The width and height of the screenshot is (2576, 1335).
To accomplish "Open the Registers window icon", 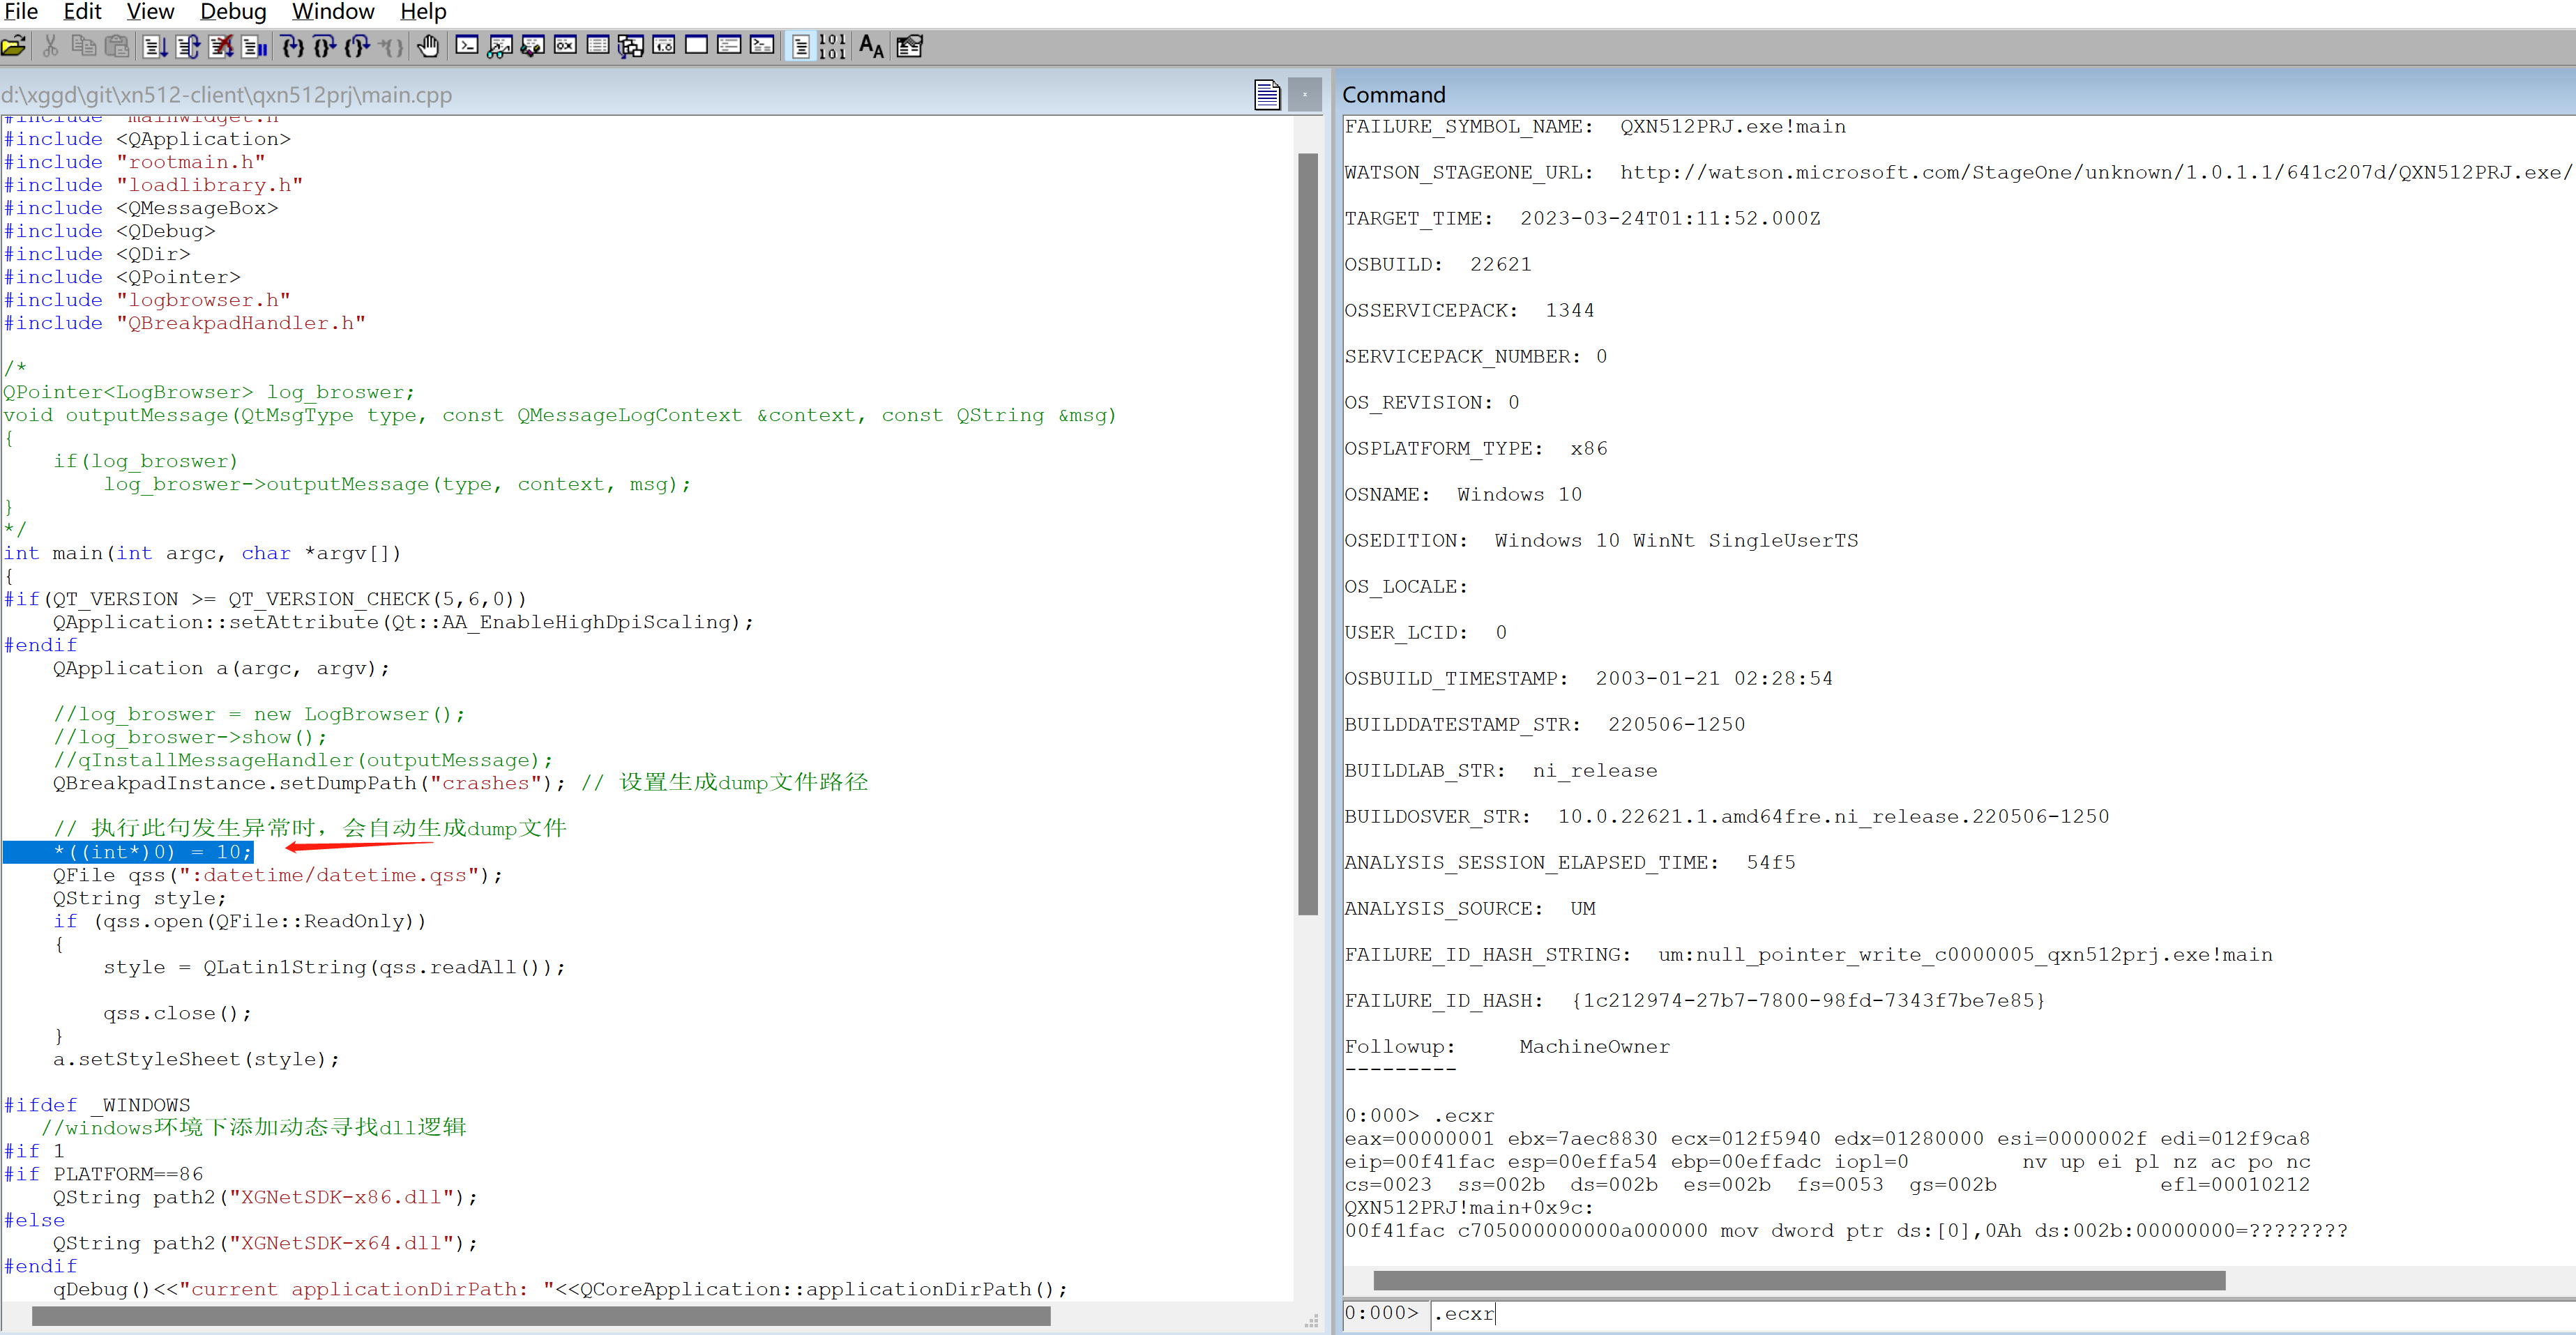I will [565, 46].
